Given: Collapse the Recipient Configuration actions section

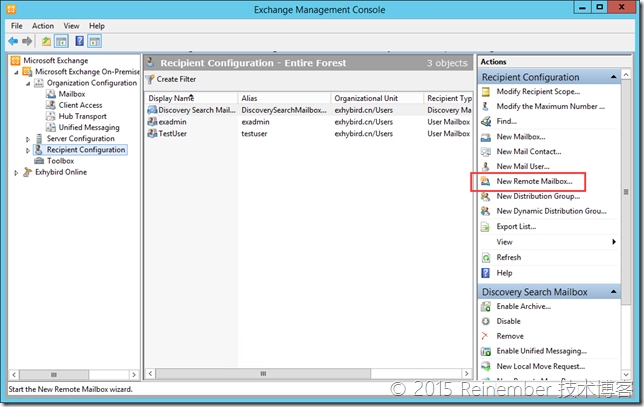Looking at the screenshot, I should tap(614, 77).
